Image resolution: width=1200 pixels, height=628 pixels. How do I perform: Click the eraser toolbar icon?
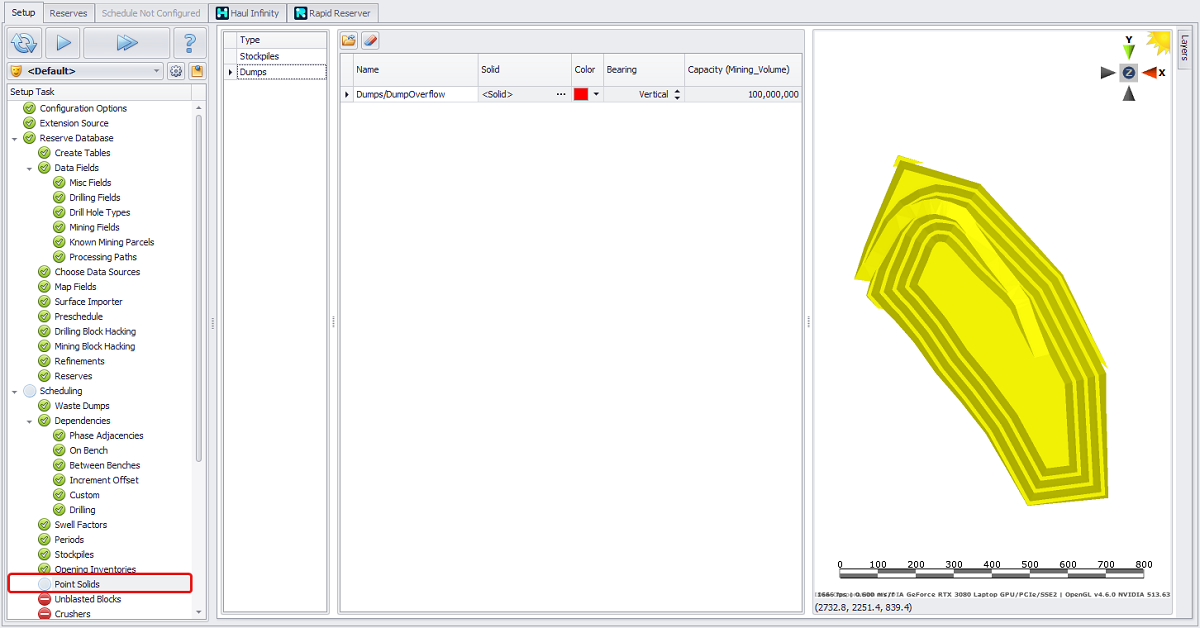tap(369, 40)
